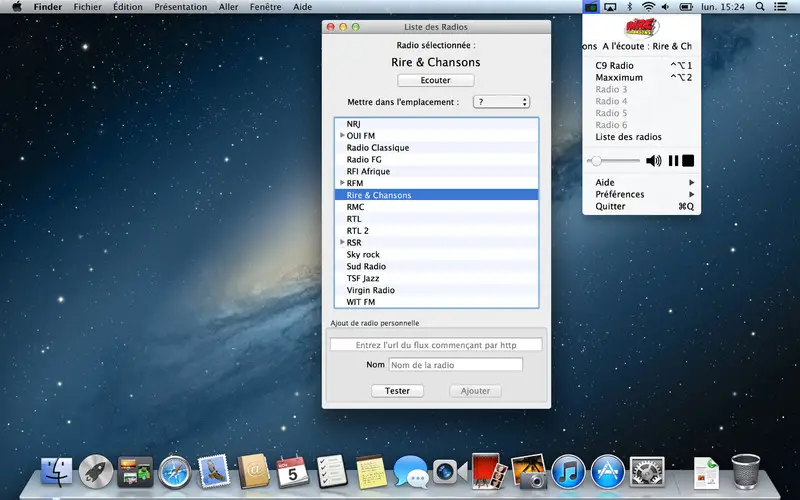Adjust the radio volume slider knob
The width and height of the screenshot is (800, 500).
[595, 161]
